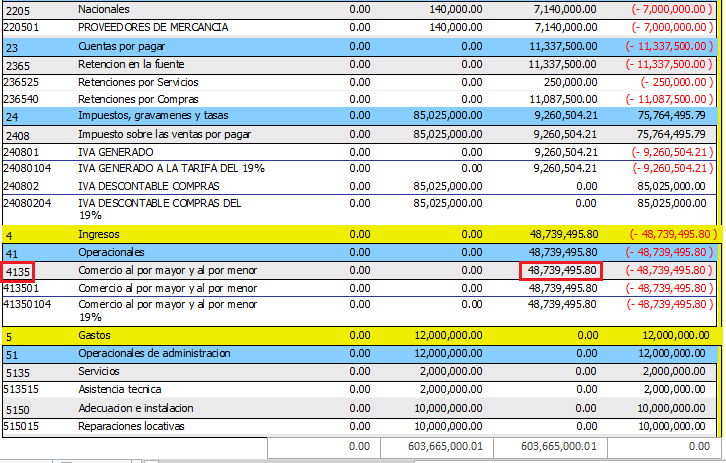Select the Gastos group row
Screen dimensions: 726x463
pyautogui.click(x=361, y=336)
